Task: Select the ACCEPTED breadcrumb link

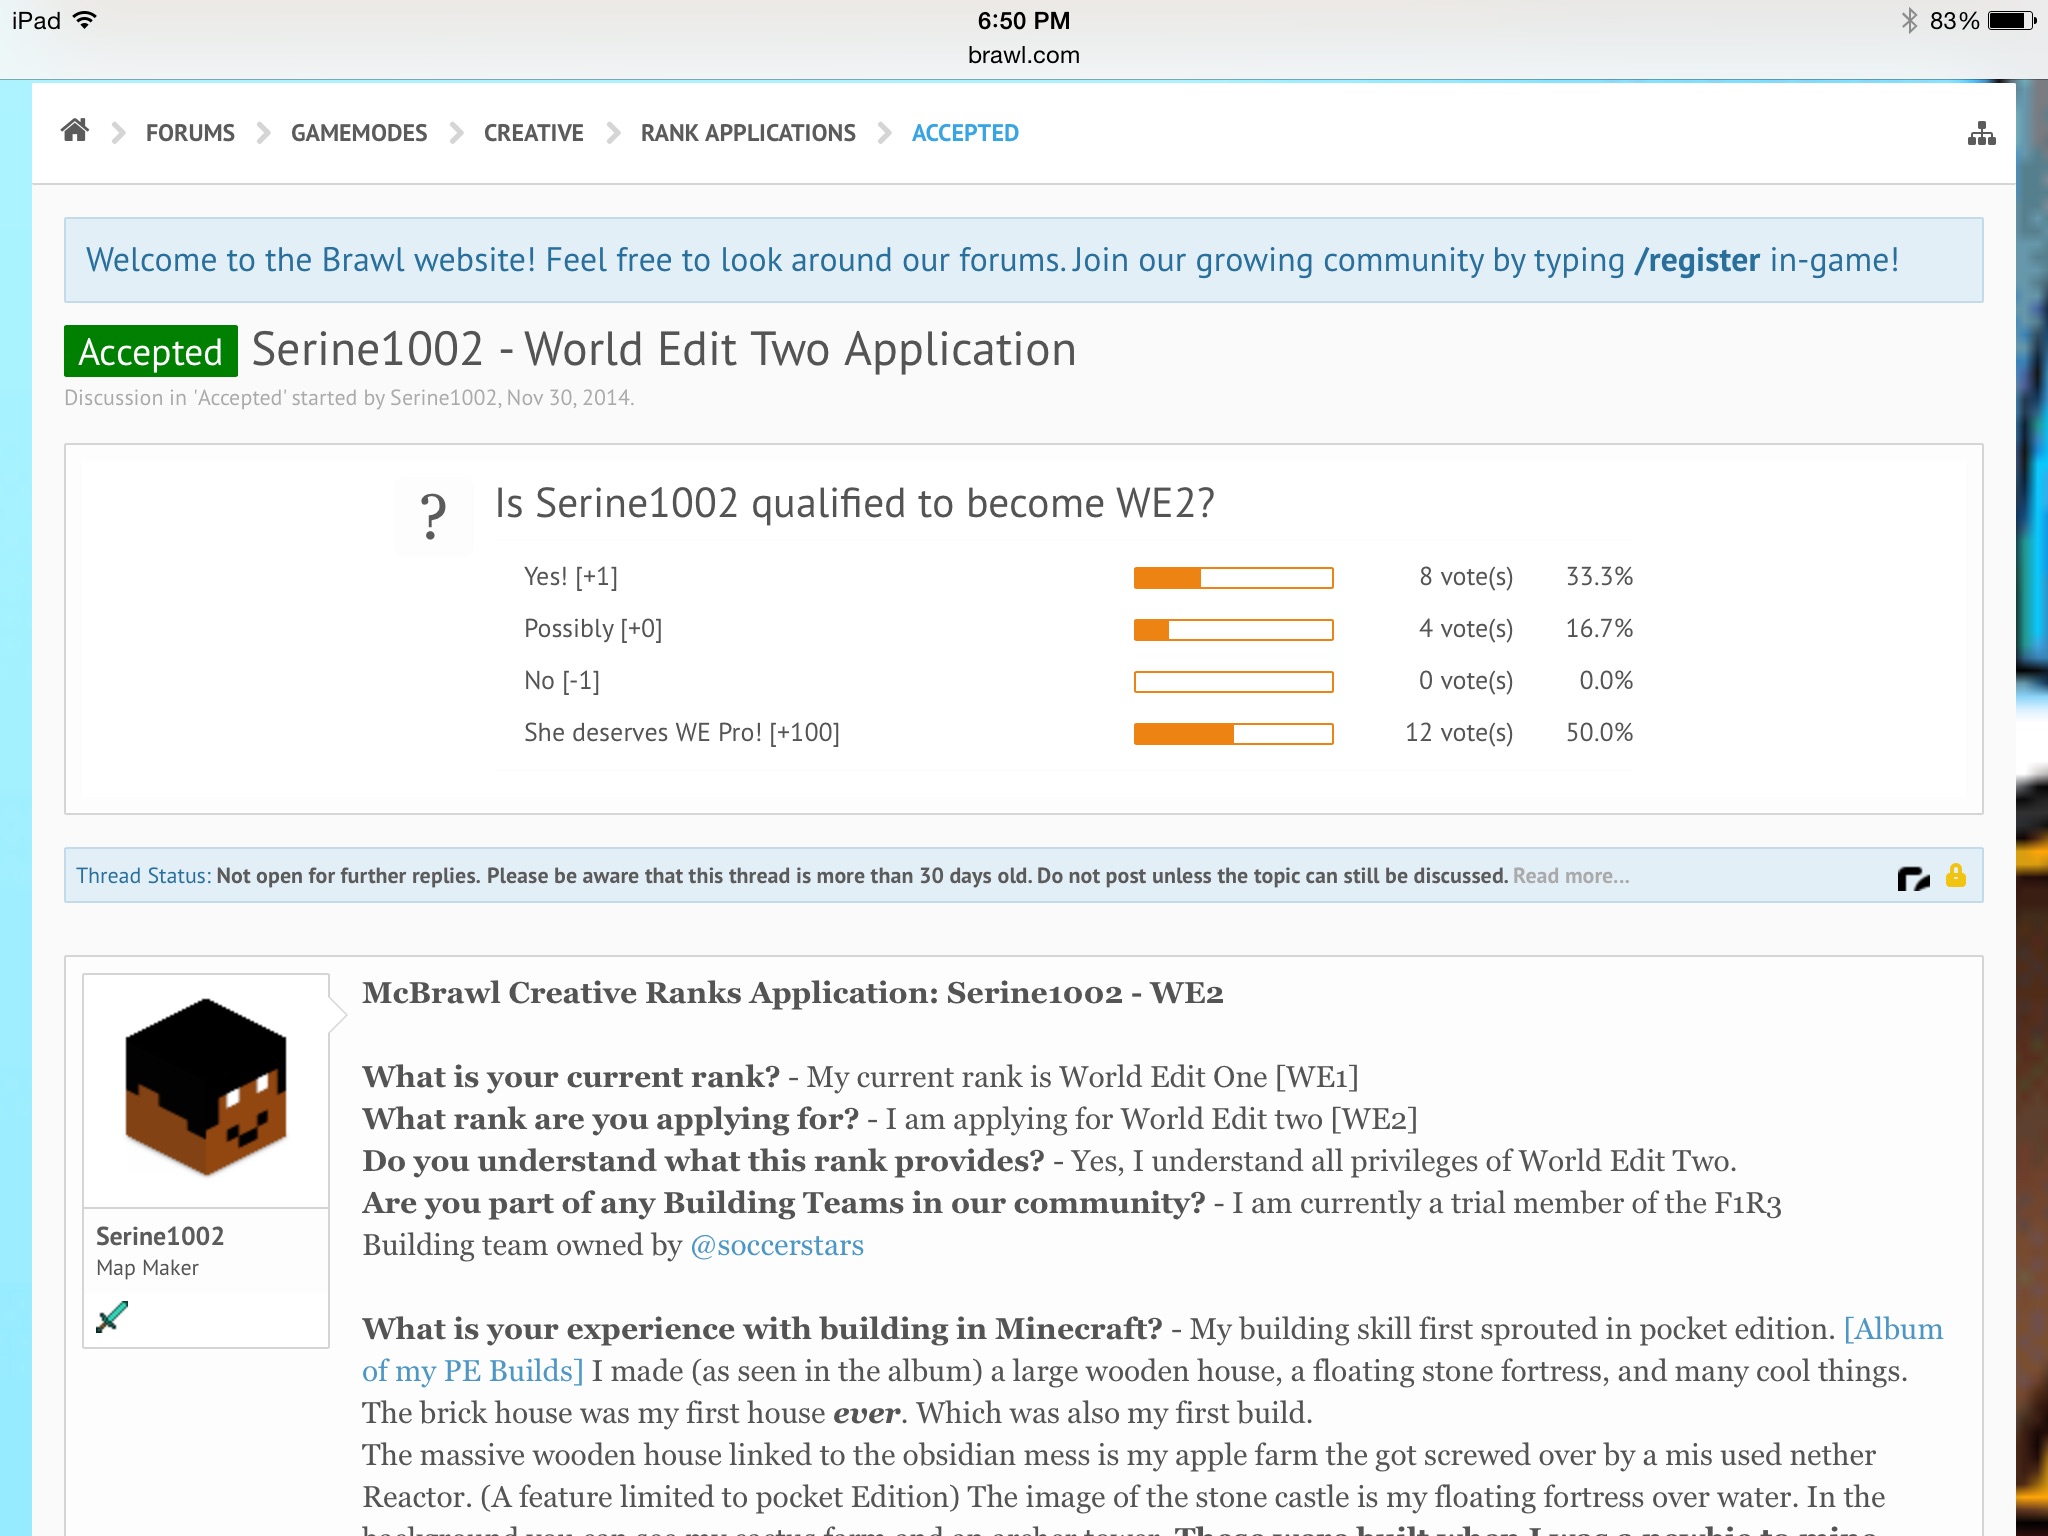Action: tap(965, 133)
